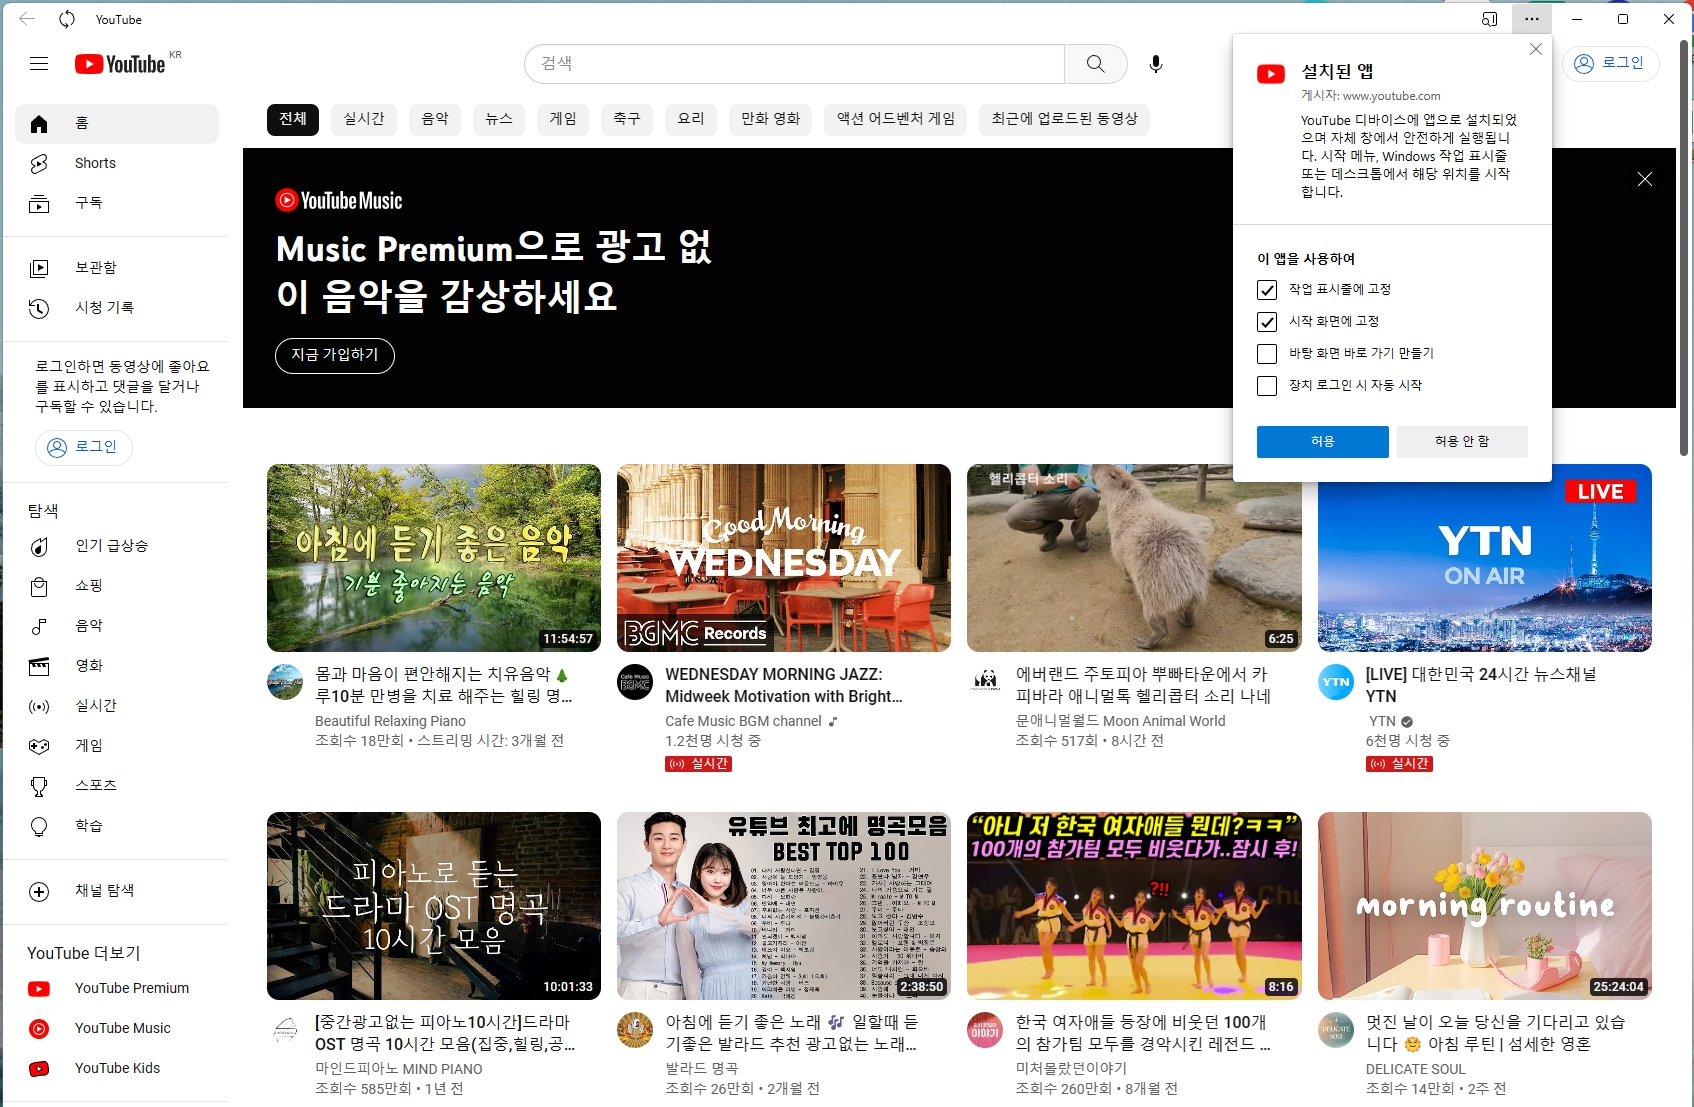Select the 뉴스 filter chip
The width and height of the screenshot is (1694, 1107).
tap(499, 119)
